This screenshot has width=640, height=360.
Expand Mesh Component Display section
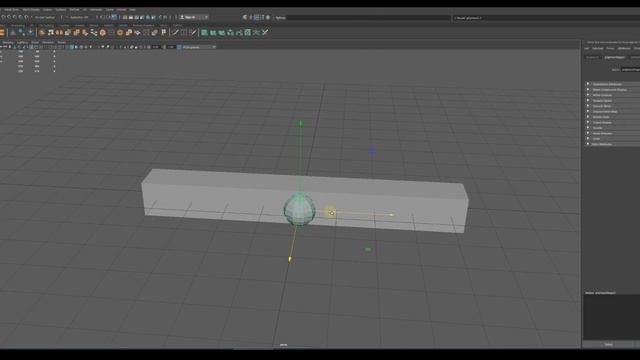[x=613, y=89]
